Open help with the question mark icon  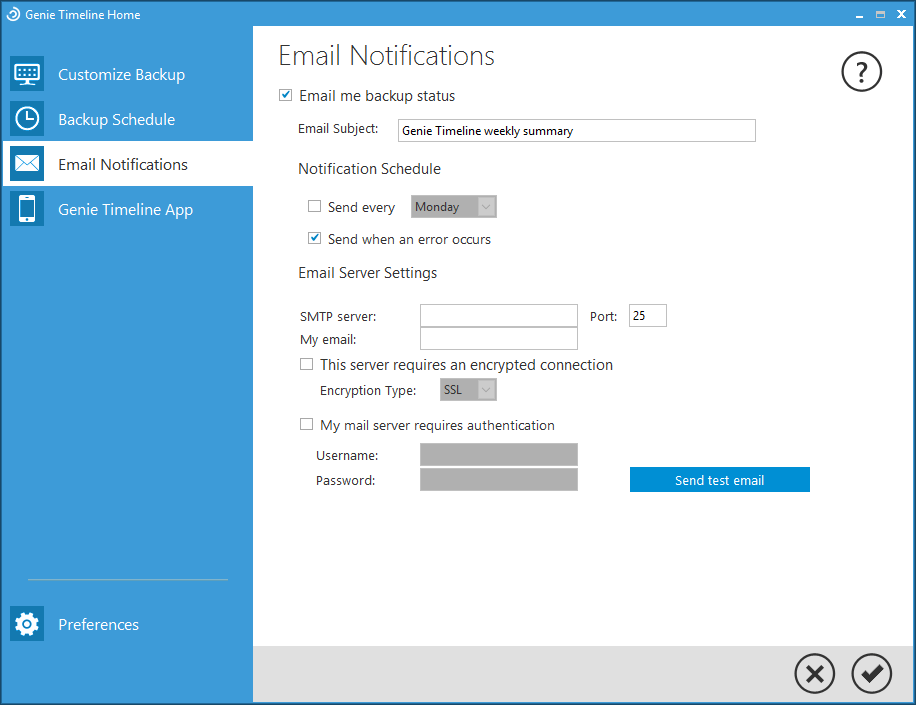[861, 72]
